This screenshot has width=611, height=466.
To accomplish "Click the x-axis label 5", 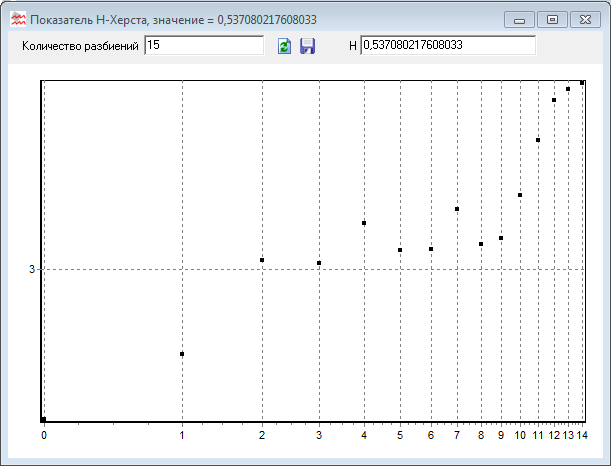I will [x=400, y=435].
